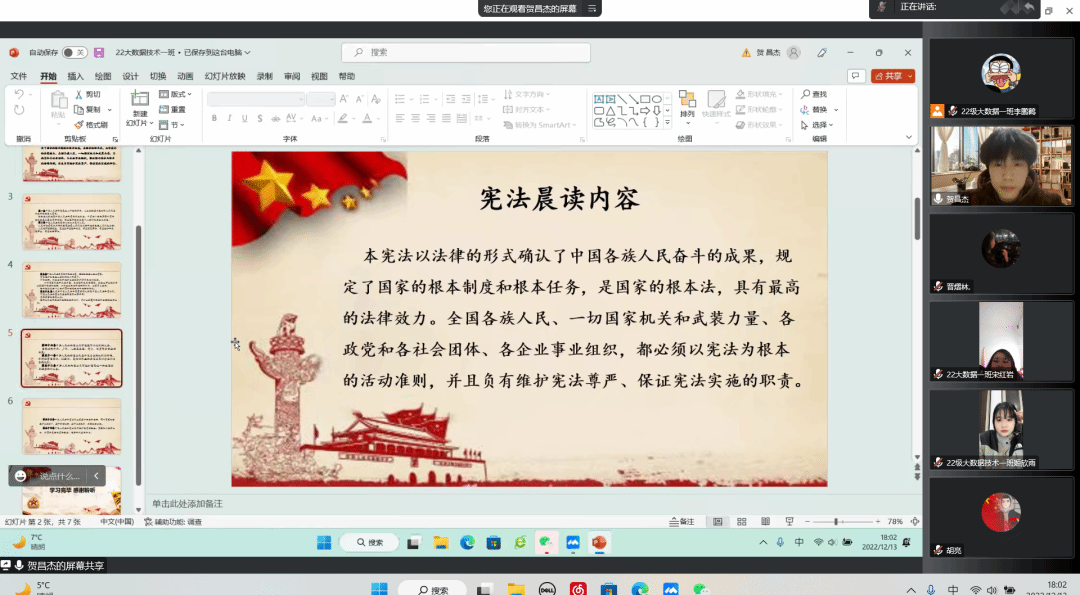Open the Insert (插入) tab
1080x595 pixels.
pos(75,76)
